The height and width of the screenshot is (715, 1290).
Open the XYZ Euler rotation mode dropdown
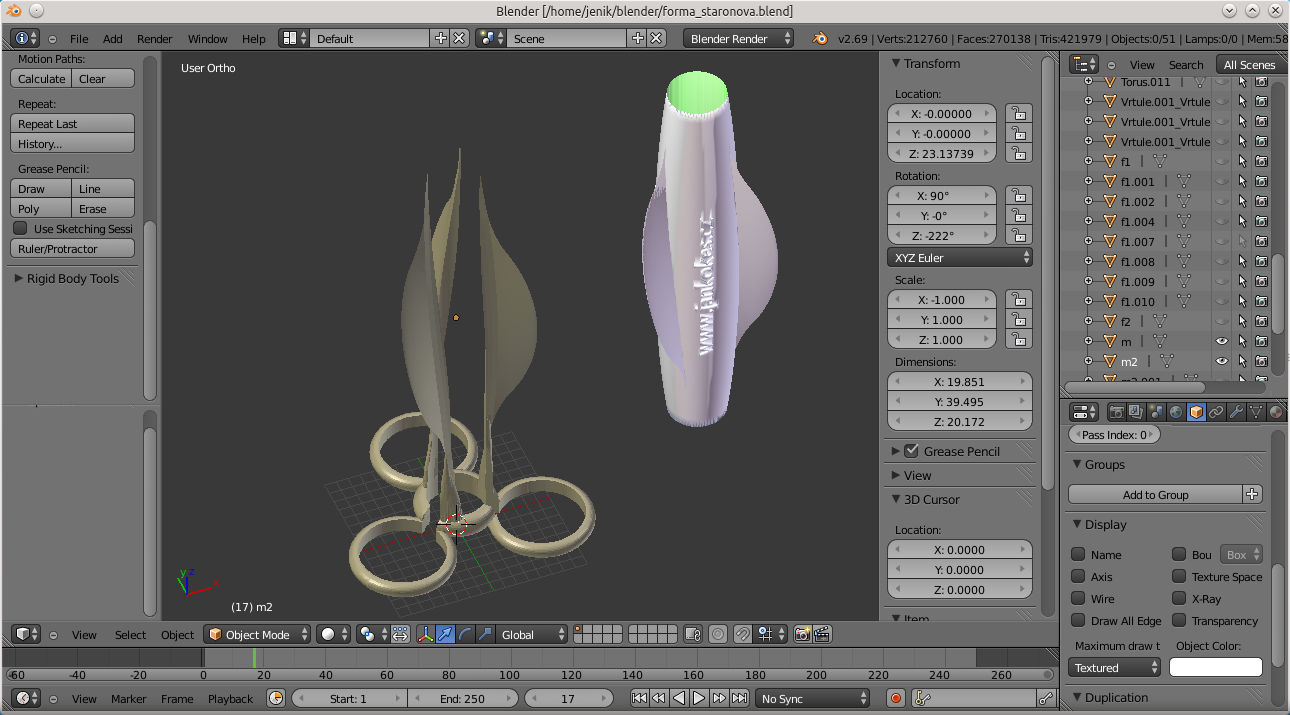960,258
